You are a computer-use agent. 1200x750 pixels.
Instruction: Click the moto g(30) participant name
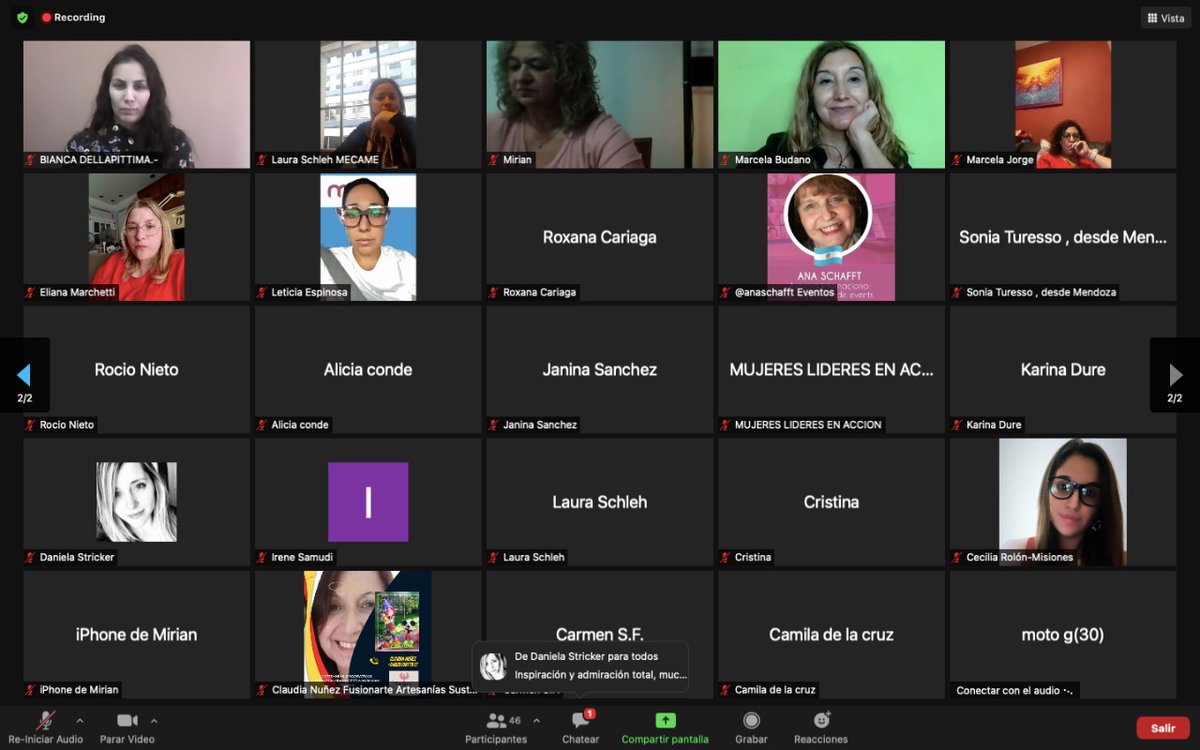[1063, 634]
